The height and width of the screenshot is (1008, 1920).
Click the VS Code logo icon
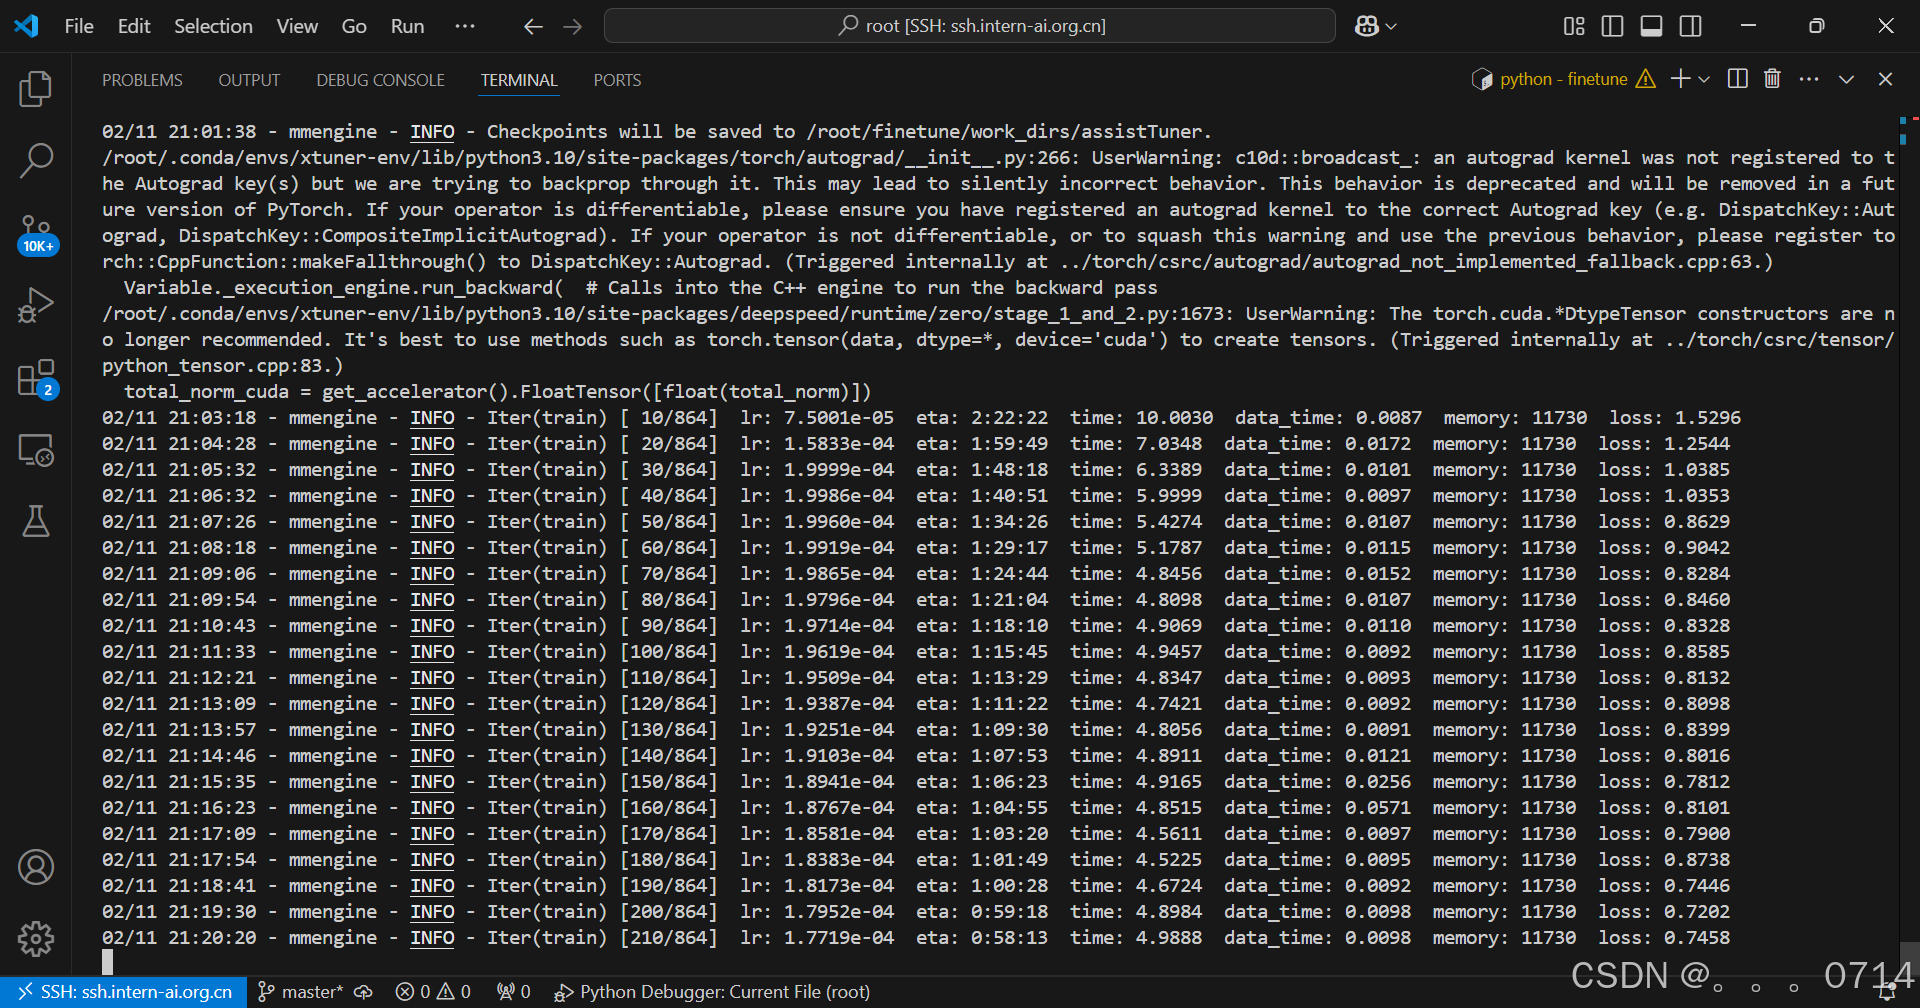coord(26,26)
